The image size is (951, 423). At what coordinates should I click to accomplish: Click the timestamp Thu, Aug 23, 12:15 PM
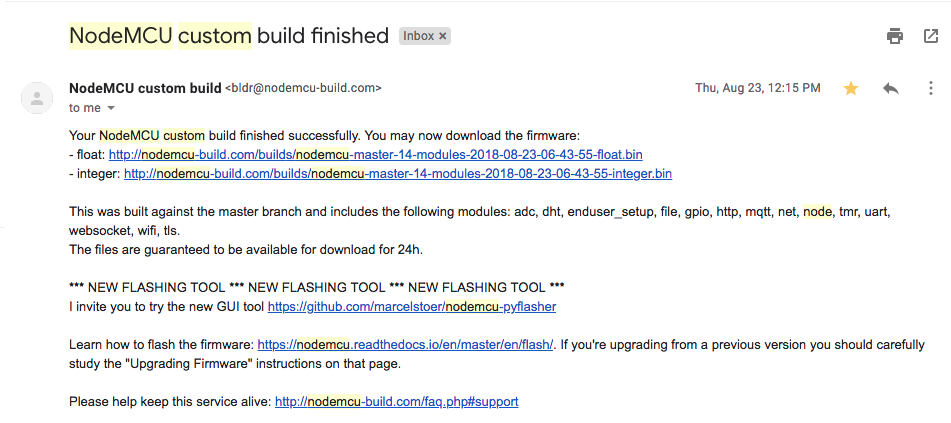pos(758,88)
